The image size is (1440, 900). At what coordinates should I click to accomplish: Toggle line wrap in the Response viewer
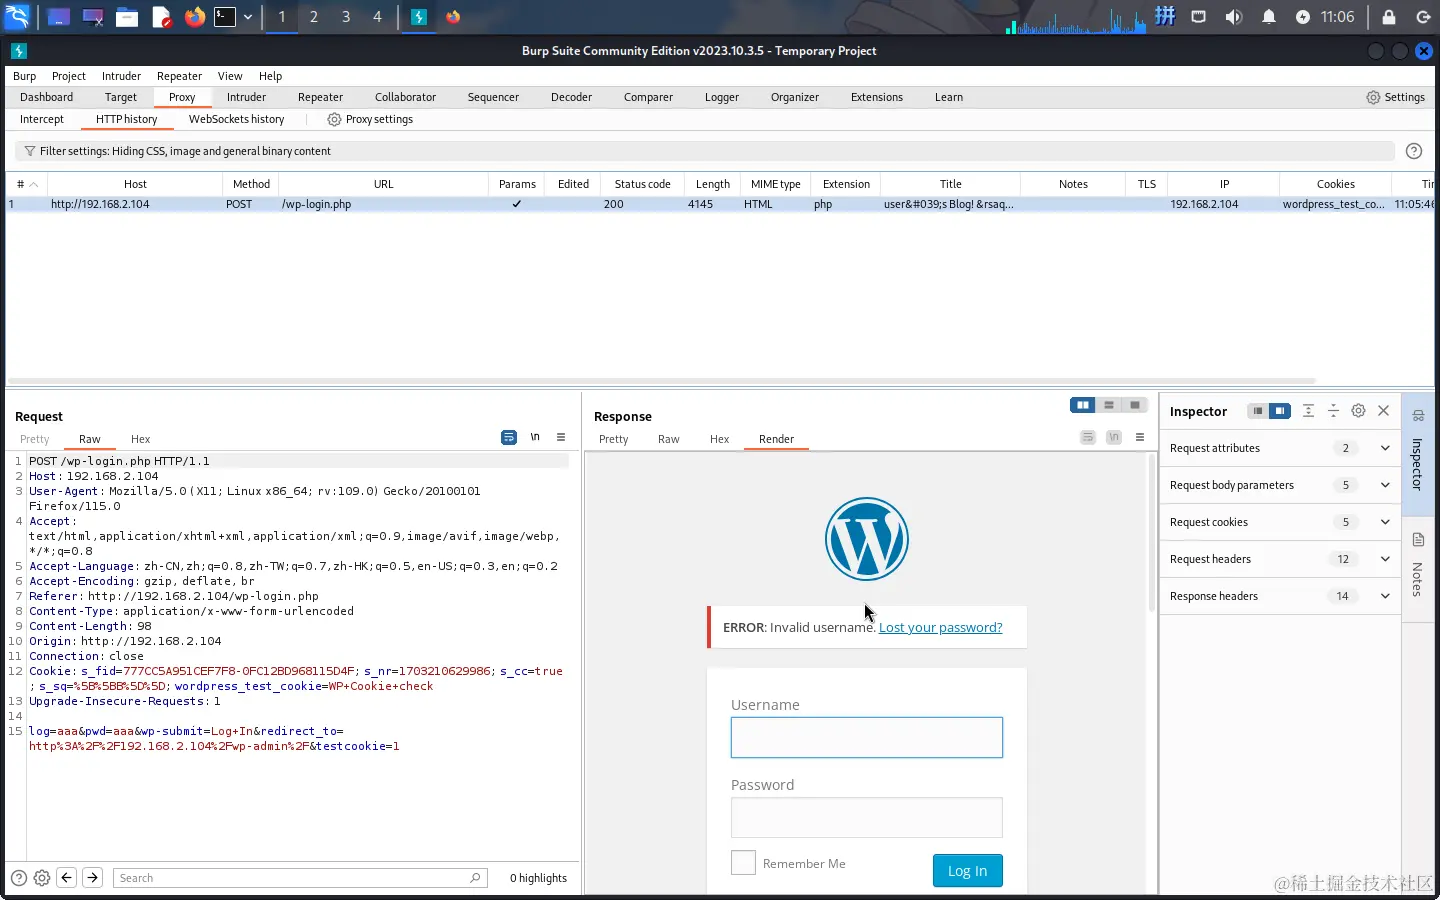(x=1088, y=437)
